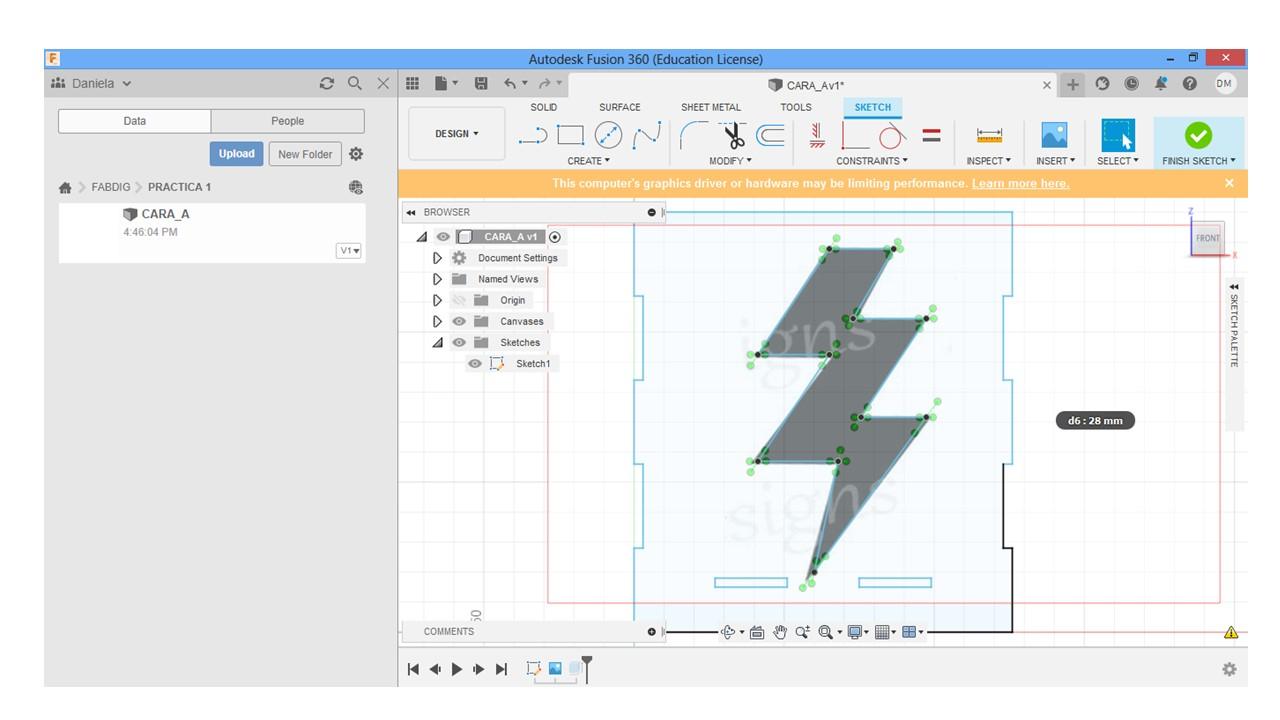
Task: Click the Insert image icon
Action: click(x=1054, y=135)
